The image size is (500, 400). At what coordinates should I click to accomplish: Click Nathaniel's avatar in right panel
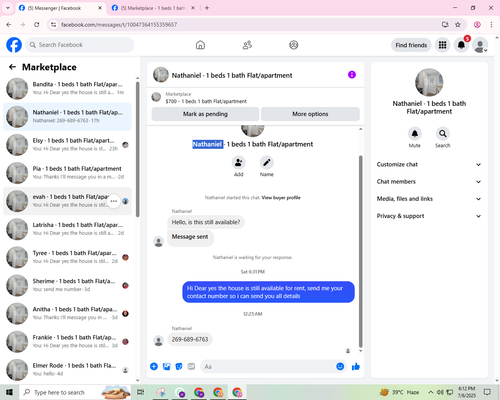[x=429, y=82]
